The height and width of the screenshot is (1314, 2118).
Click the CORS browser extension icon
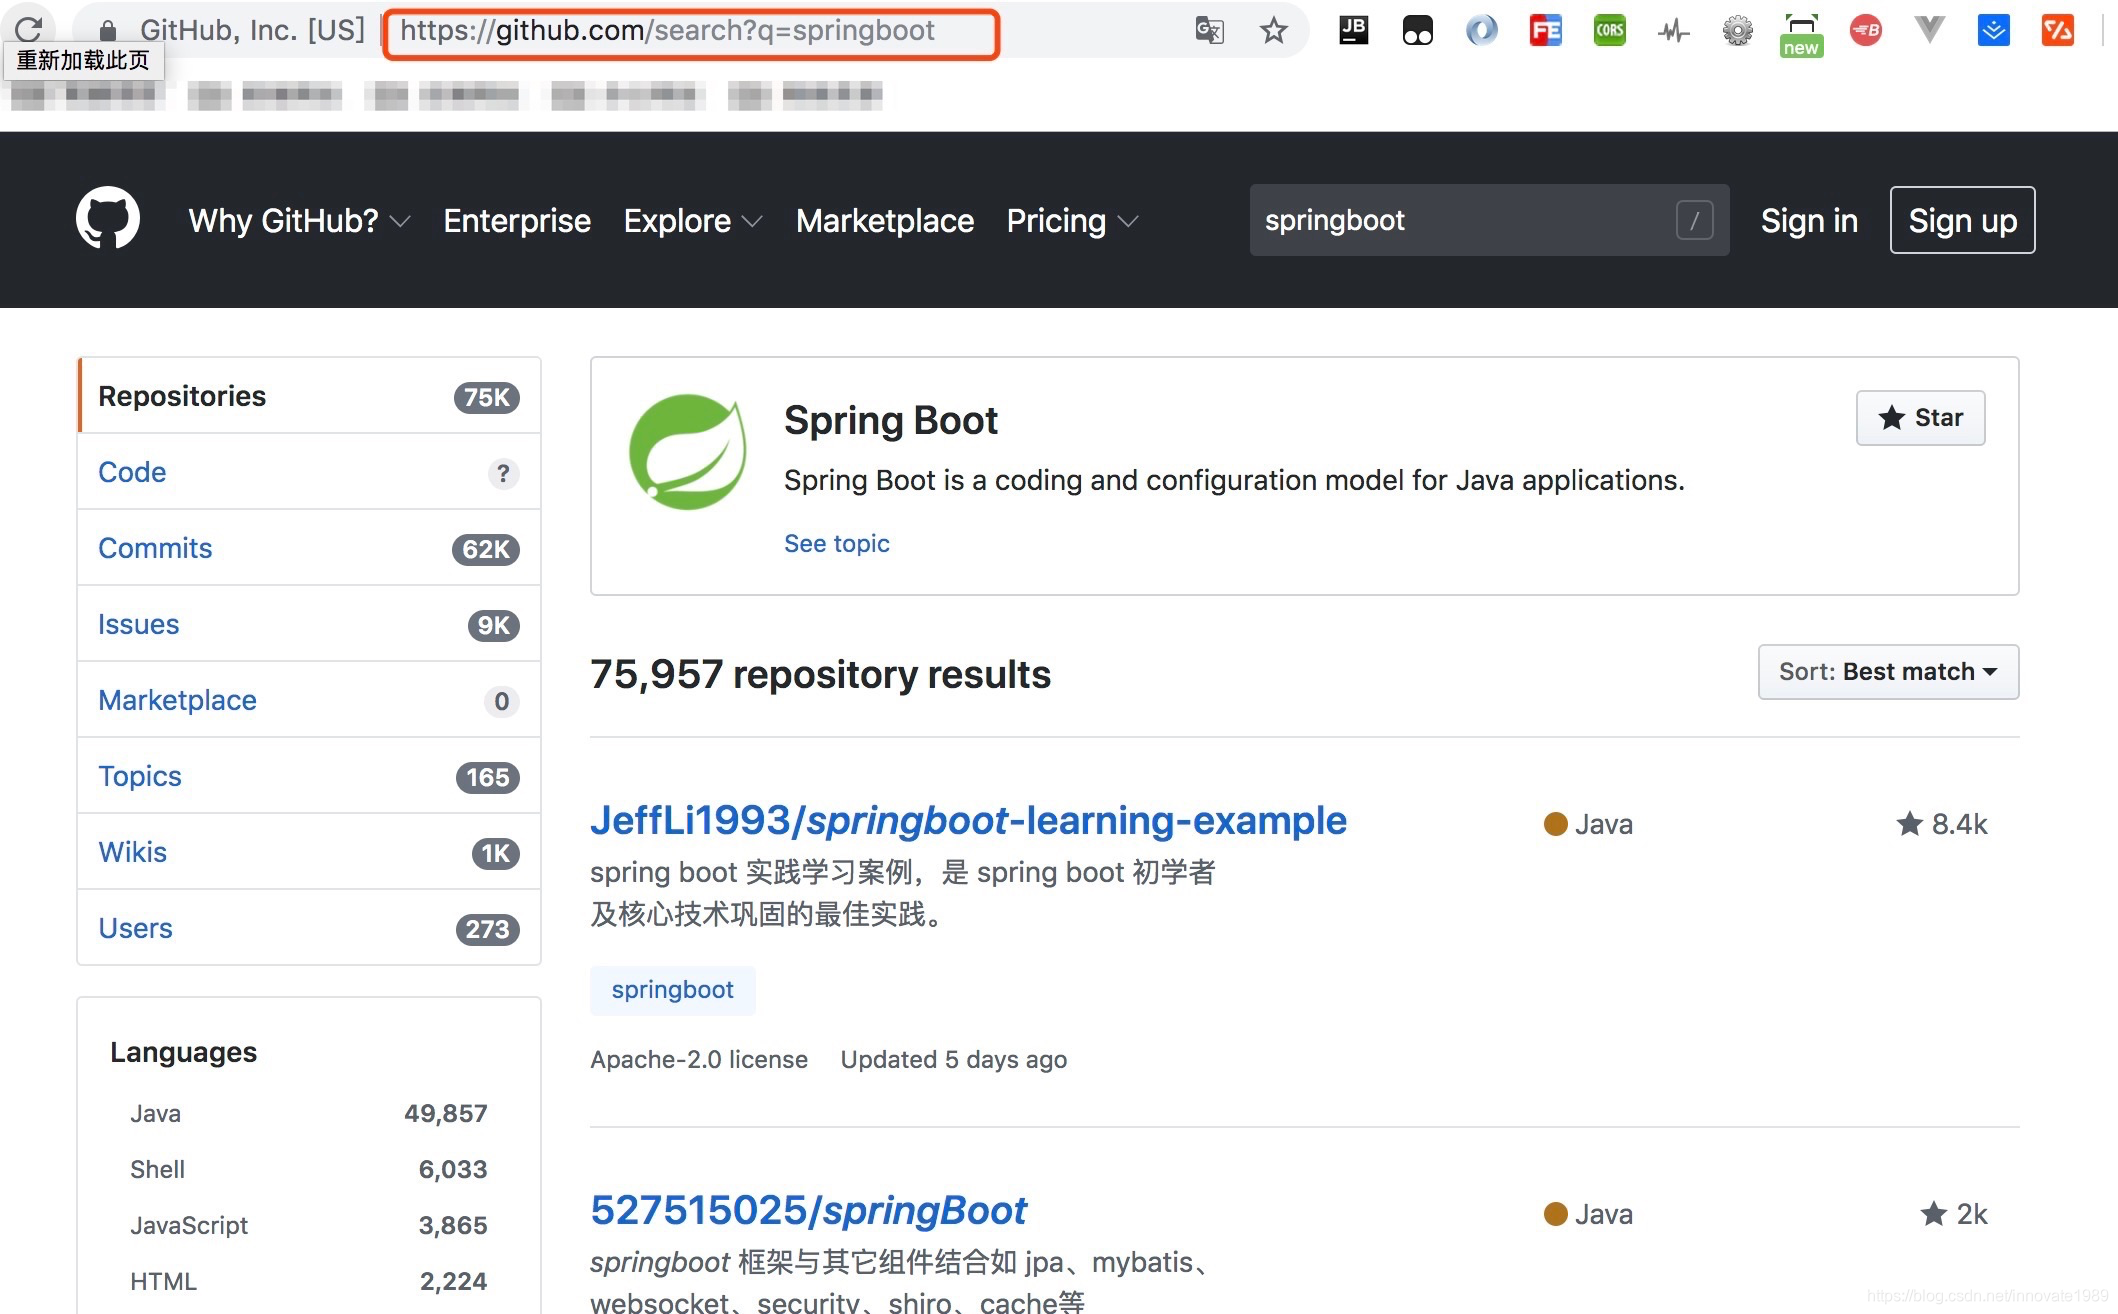[x=1611, y=30]
